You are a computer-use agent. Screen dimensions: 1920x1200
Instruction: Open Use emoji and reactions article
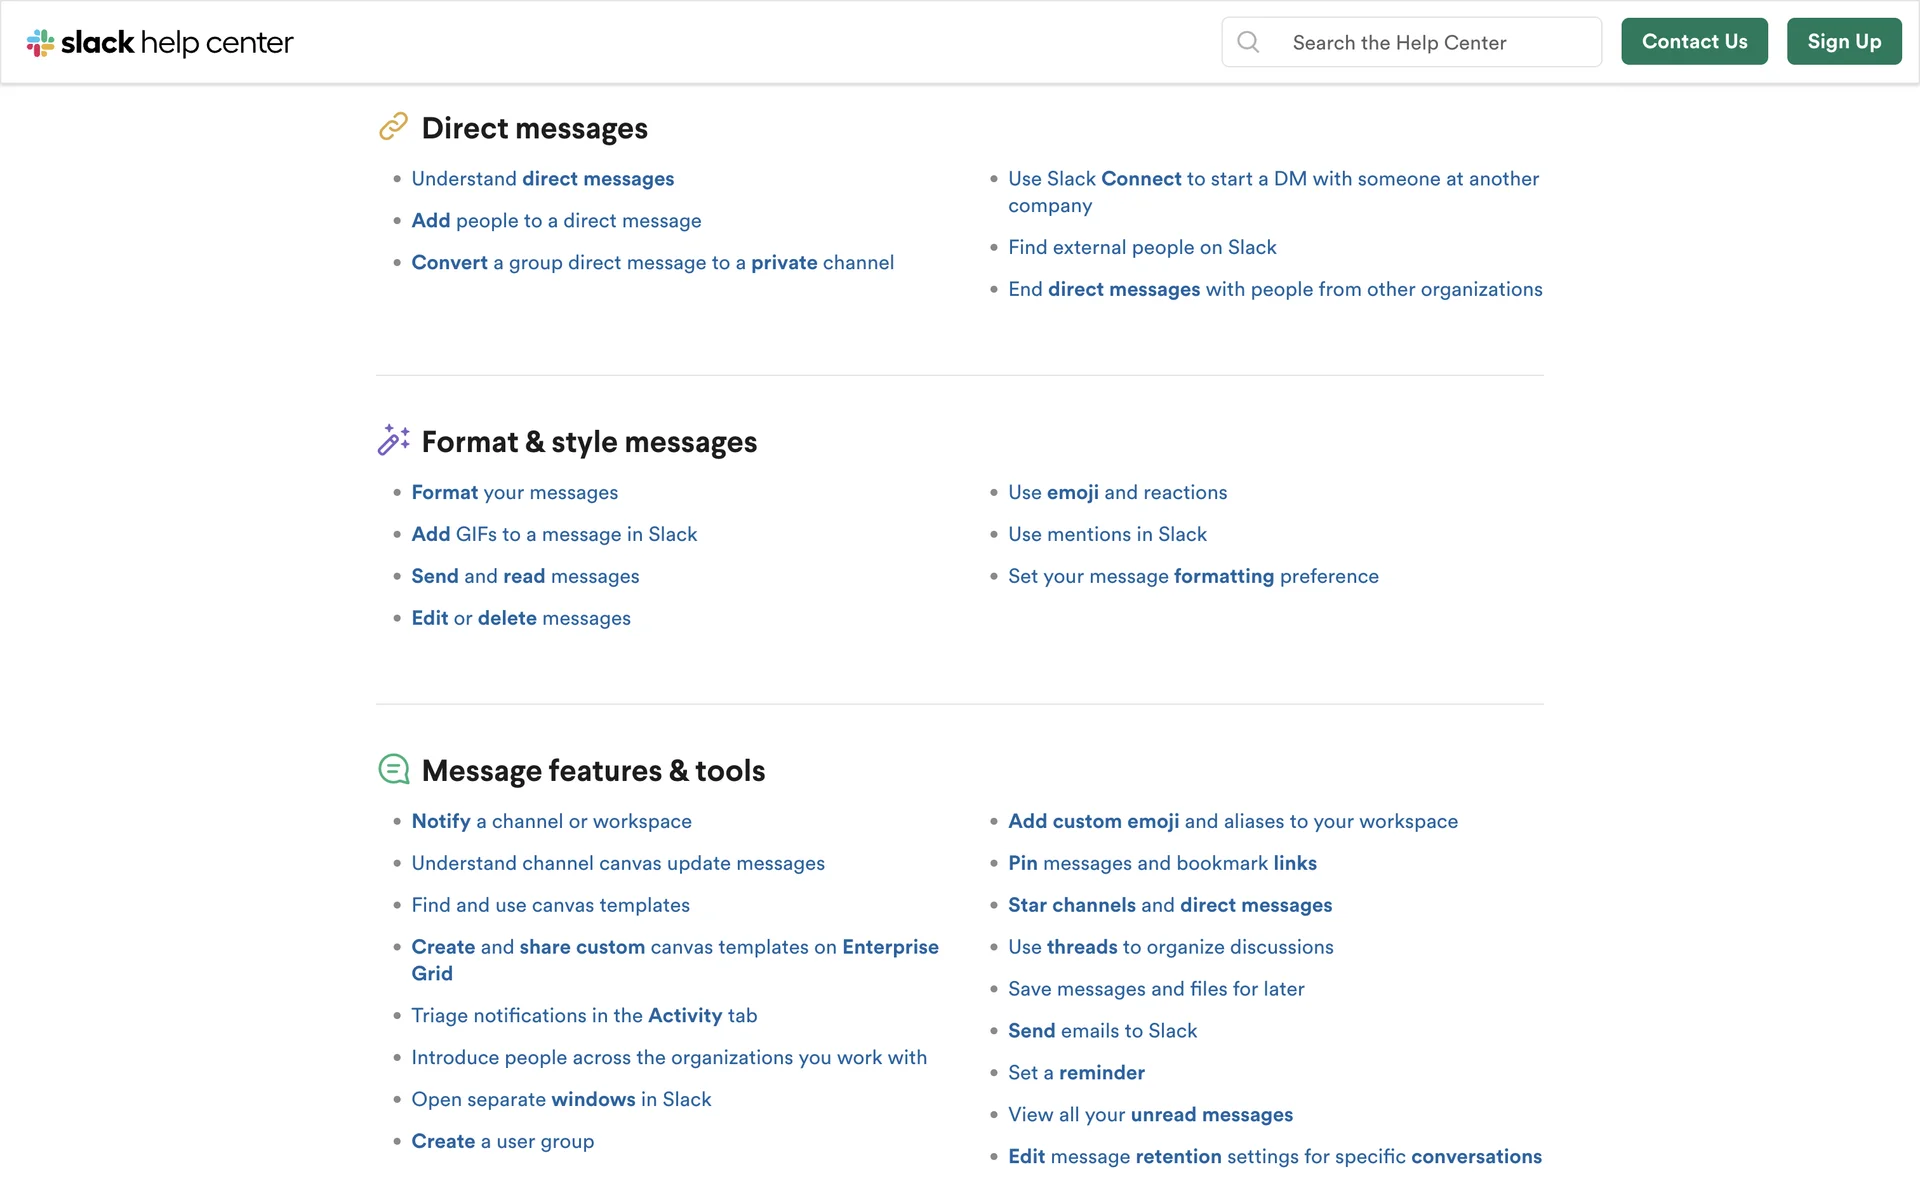[1116, 493]
